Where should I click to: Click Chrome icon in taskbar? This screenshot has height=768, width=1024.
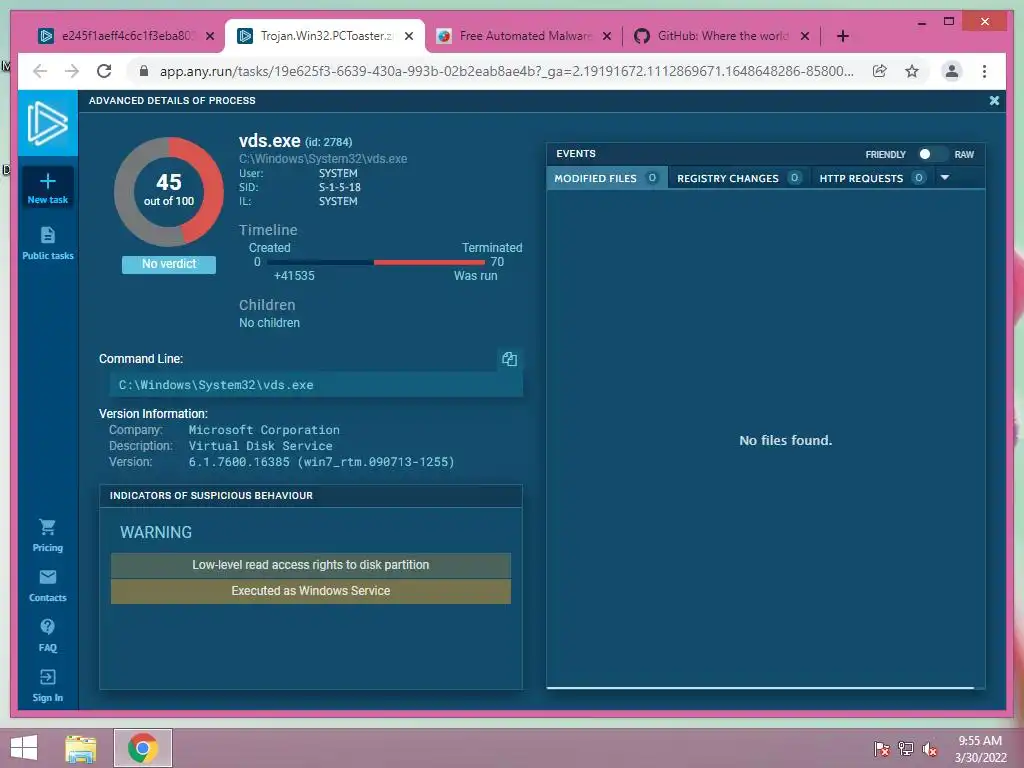pos(142,748)
